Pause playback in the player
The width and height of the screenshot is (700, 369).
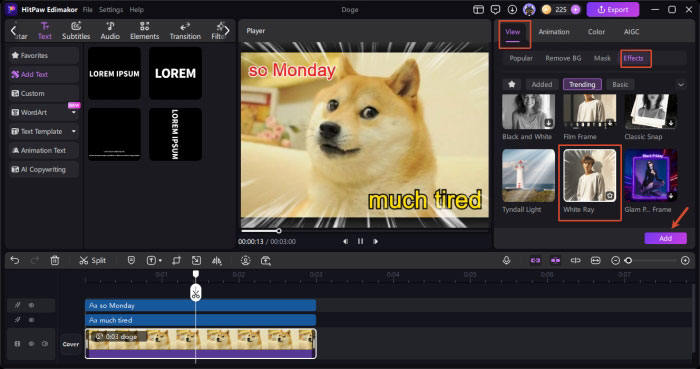(x=360, y=241)
